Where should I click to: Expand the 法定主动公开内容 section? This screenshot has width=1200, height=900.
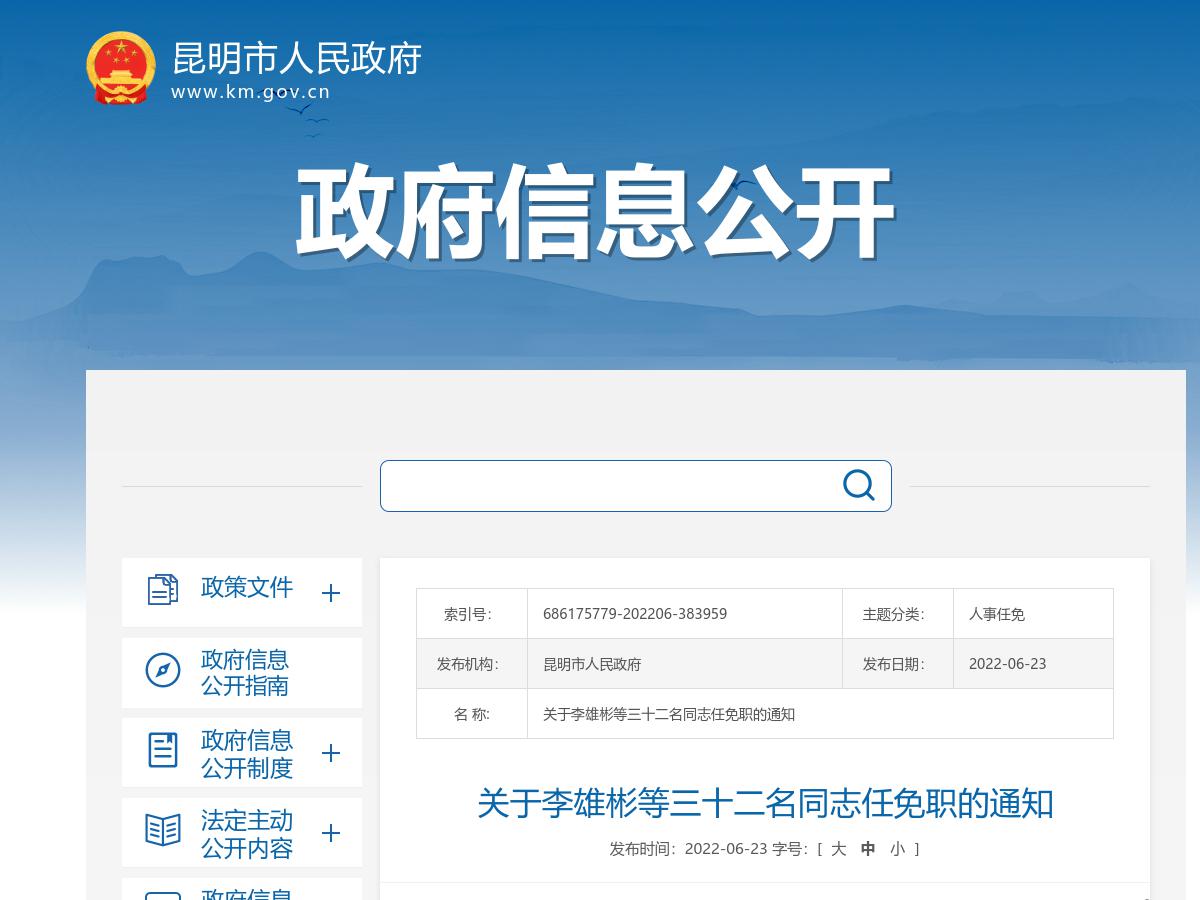(x=330, y=833)
